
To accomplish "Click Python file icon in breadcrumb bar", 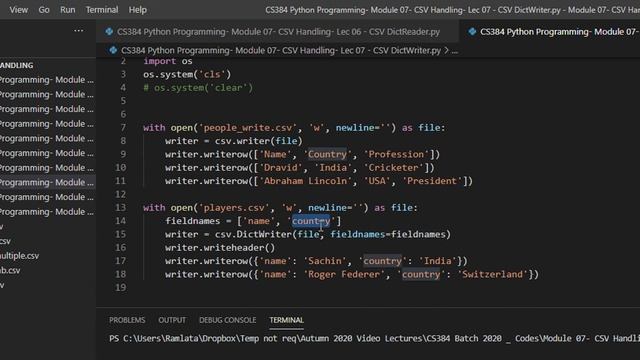I will pos(113,50).
